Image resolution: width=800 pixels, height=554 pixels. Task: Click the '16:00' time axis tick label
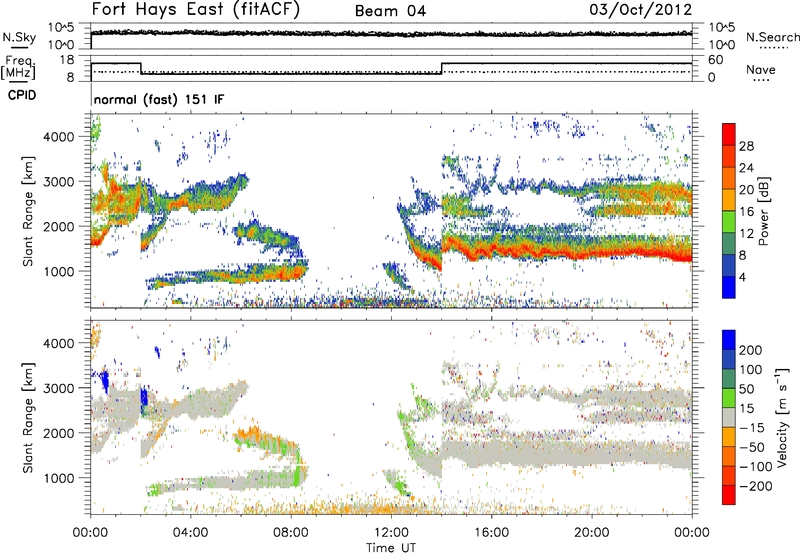tap(491, 533)
